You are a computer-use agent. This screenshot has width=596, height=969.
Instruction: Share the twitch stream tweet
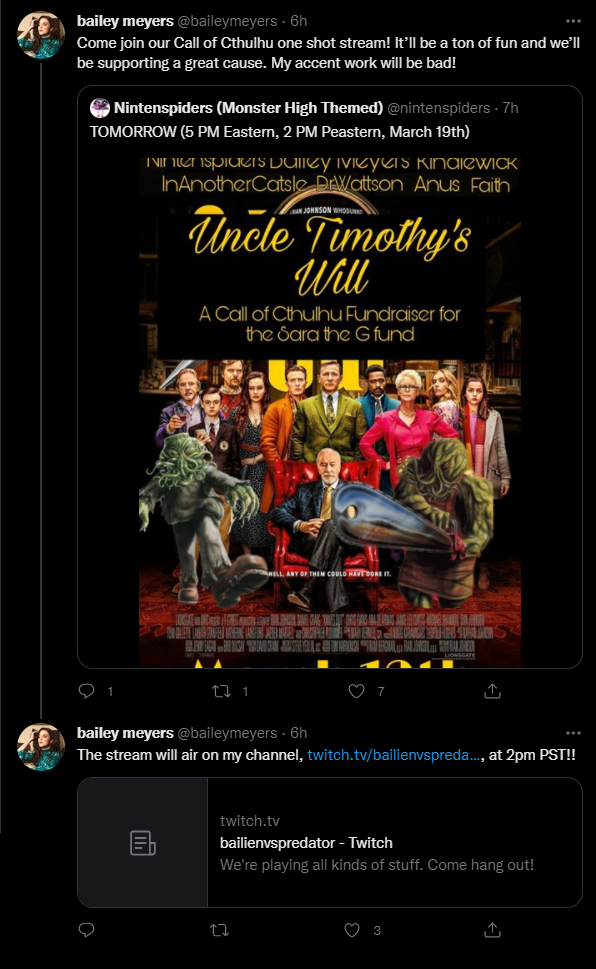click(492, 929)
